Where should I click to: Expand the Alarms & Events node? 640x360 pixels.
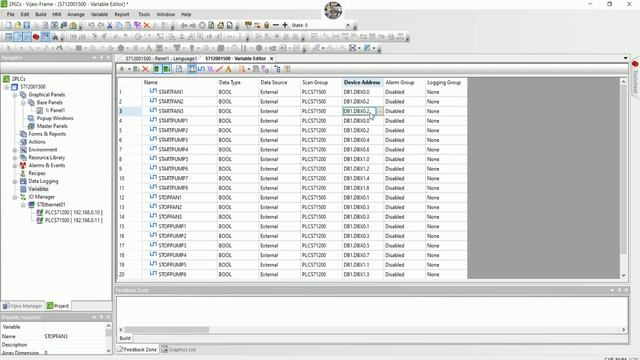pos(15,165)
